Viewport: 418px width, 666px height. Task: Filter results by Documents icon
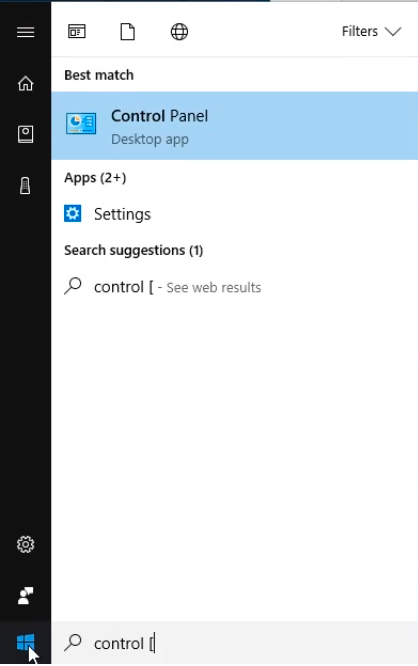pos(127,31)
